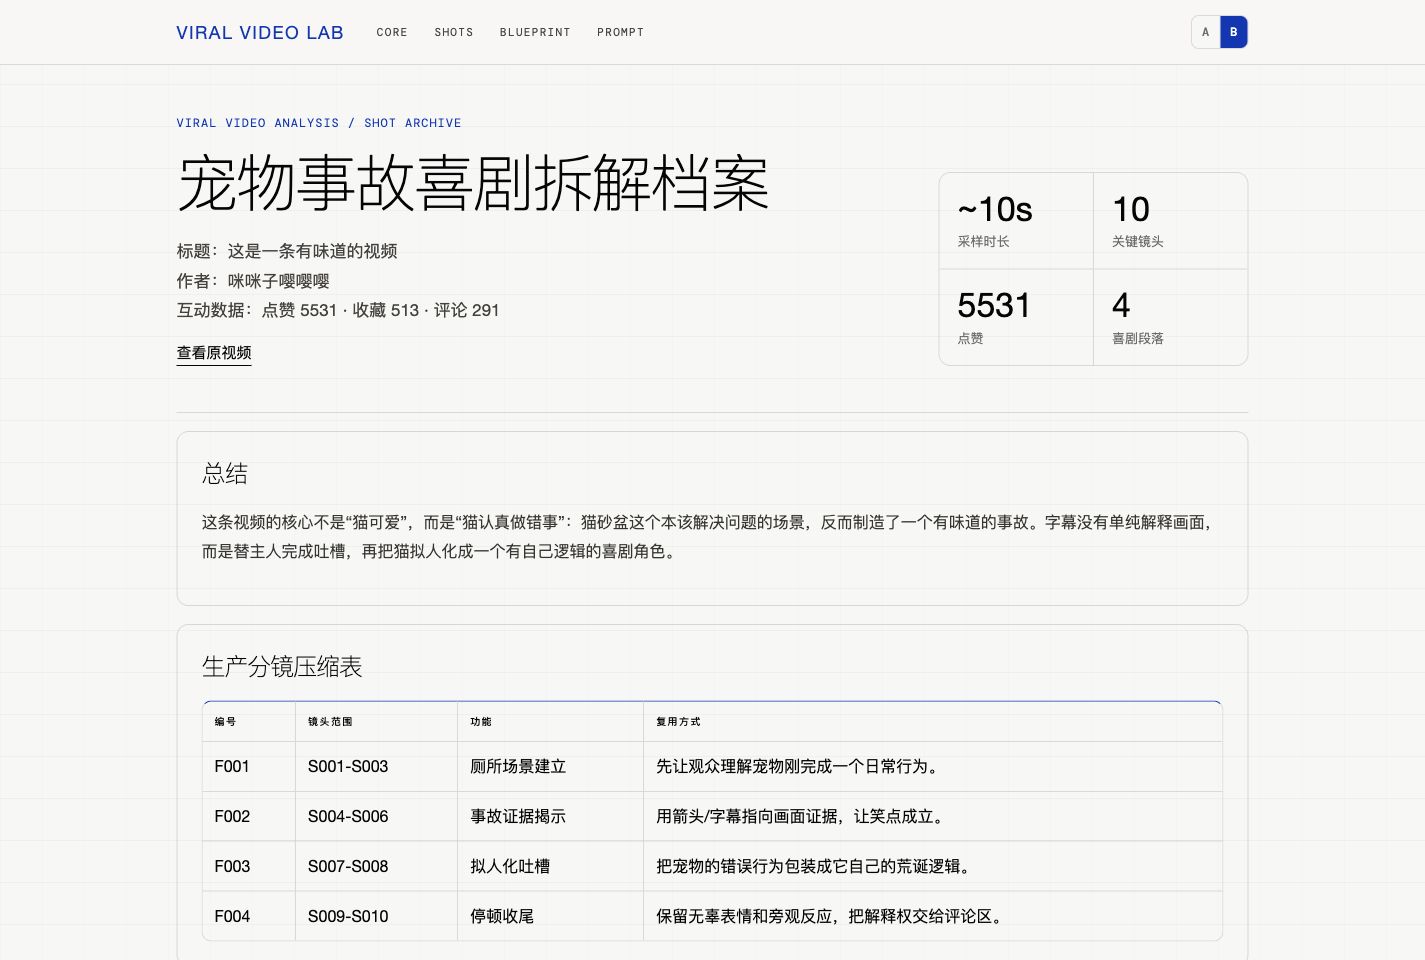Click the S007-S008 range cell
This screenshot has width=1425, height=960.
click(x=377, y=867)
